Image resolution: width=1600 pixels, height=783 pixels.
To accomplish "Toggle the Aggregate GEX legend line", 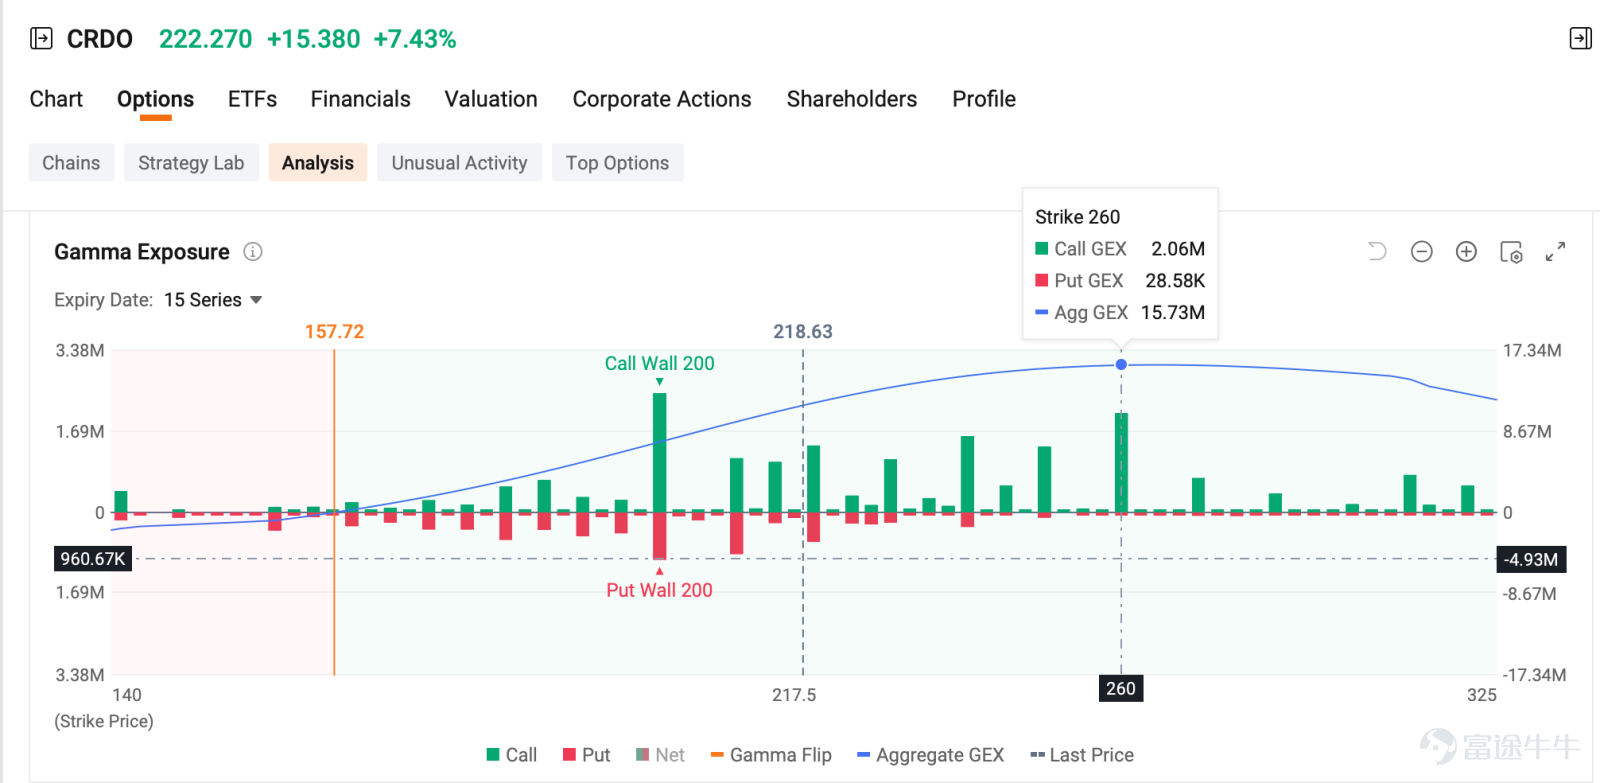I will tap(931, 755).
